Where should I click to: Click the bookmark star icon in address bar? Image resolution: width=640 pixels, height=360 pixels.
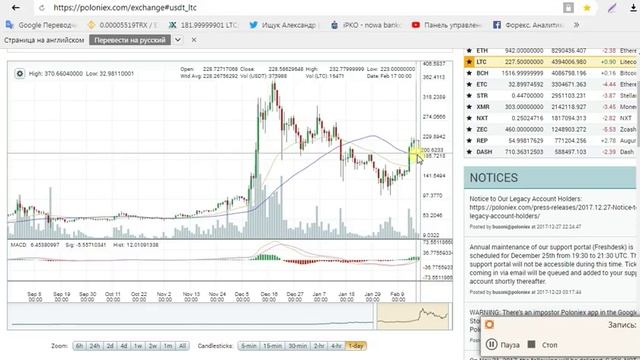coord(587,8)
